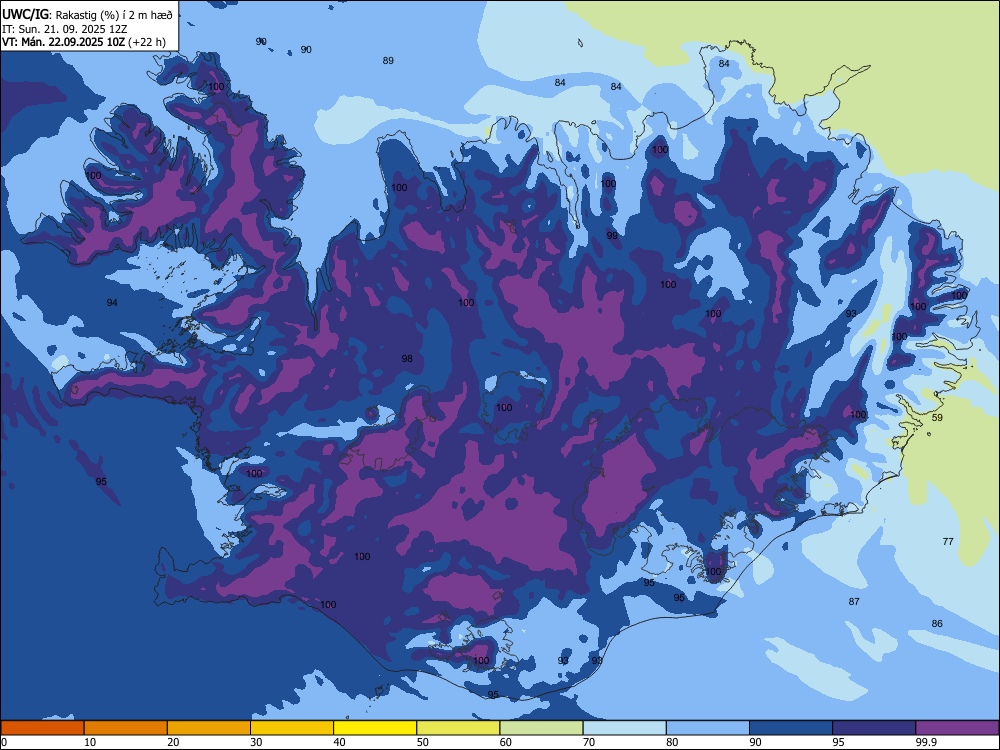Click the medium blue 90–95 legend swatch
The image size is (1000, 750).
coord(791,728)
